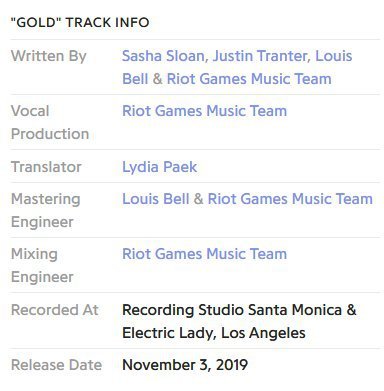384x391 pixels.
Task: Select the Written By label
Action: click(49, 56)
